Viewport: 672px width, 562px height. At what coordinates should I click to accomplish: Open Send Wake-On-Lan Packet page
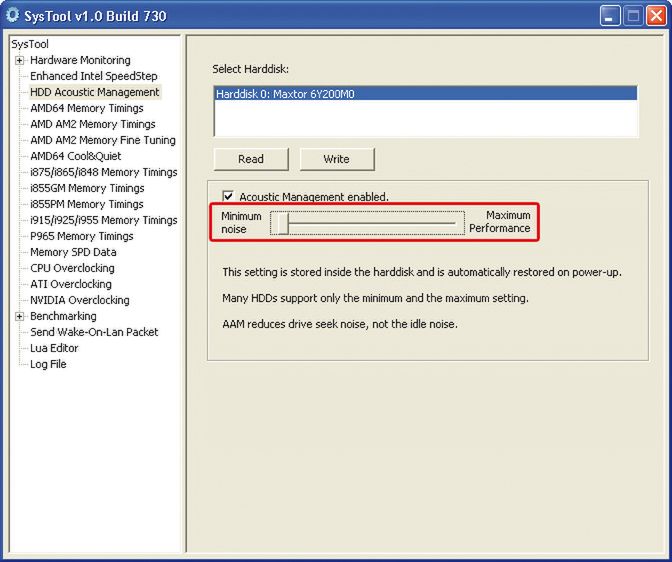[94, 332]
